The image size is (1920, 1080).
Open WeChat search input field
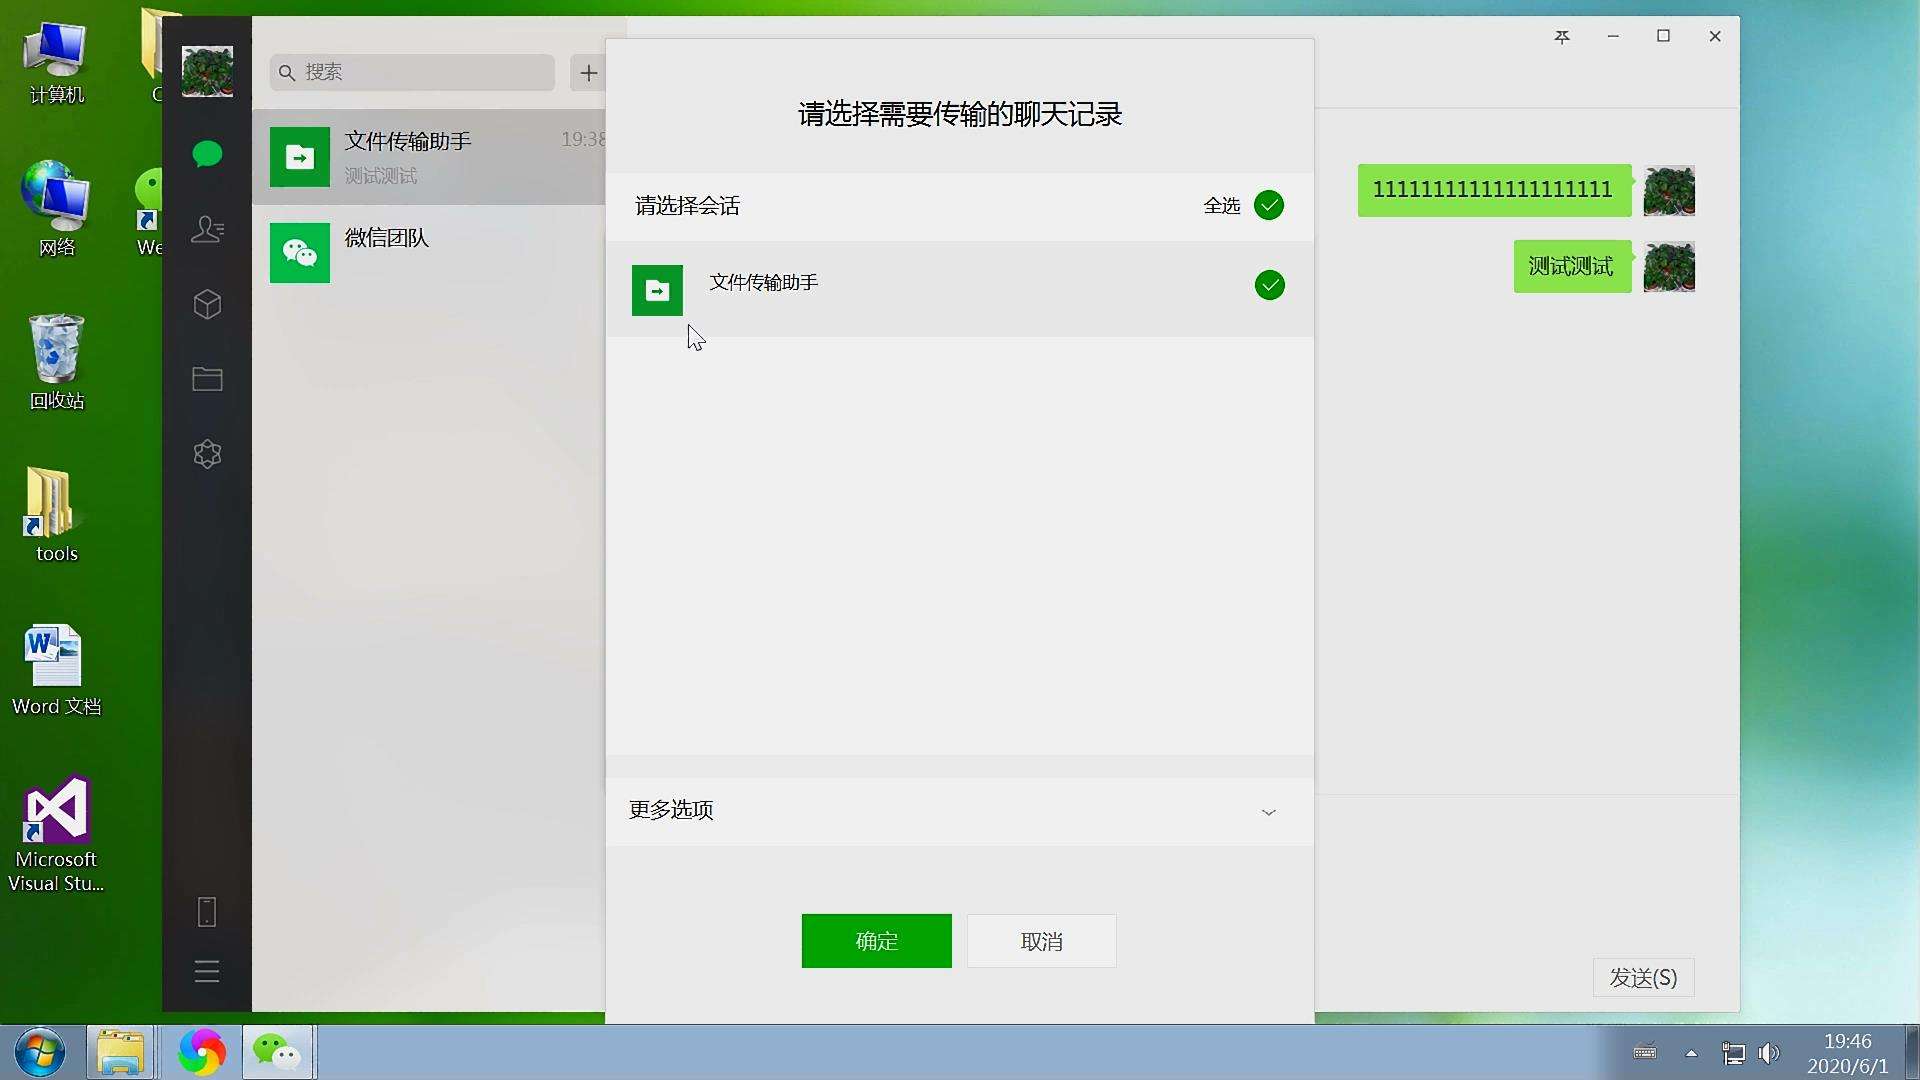411,71
